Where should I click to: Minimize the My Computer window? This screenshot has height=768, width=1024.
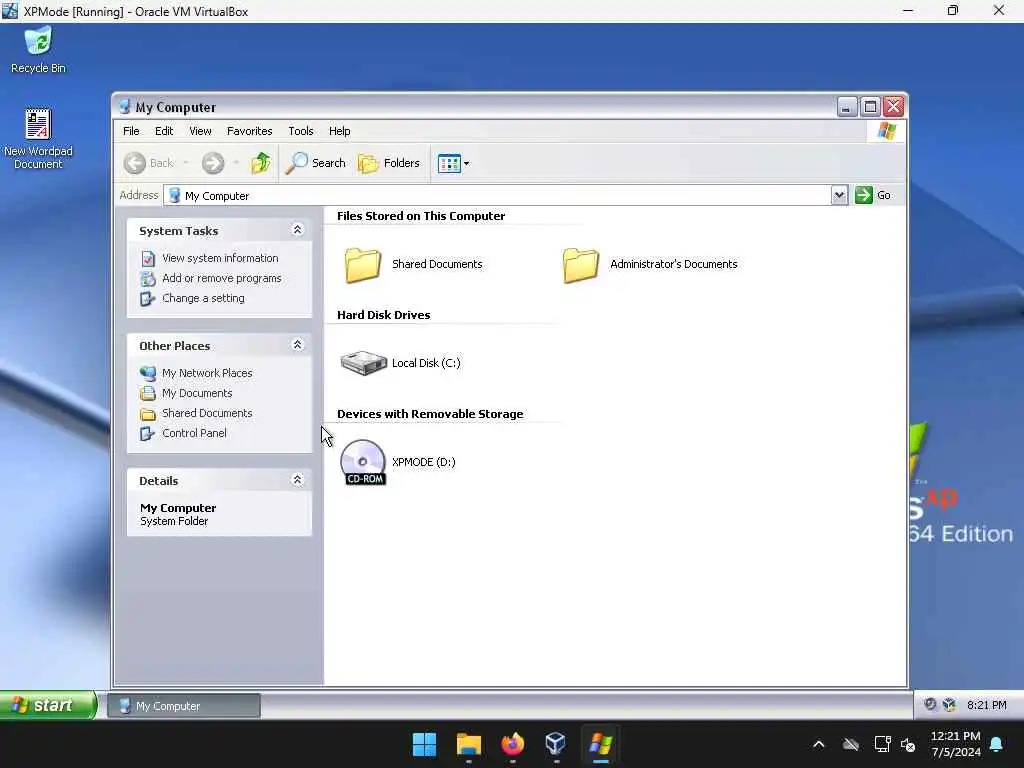pyautogui.click(x=846, y=106)
